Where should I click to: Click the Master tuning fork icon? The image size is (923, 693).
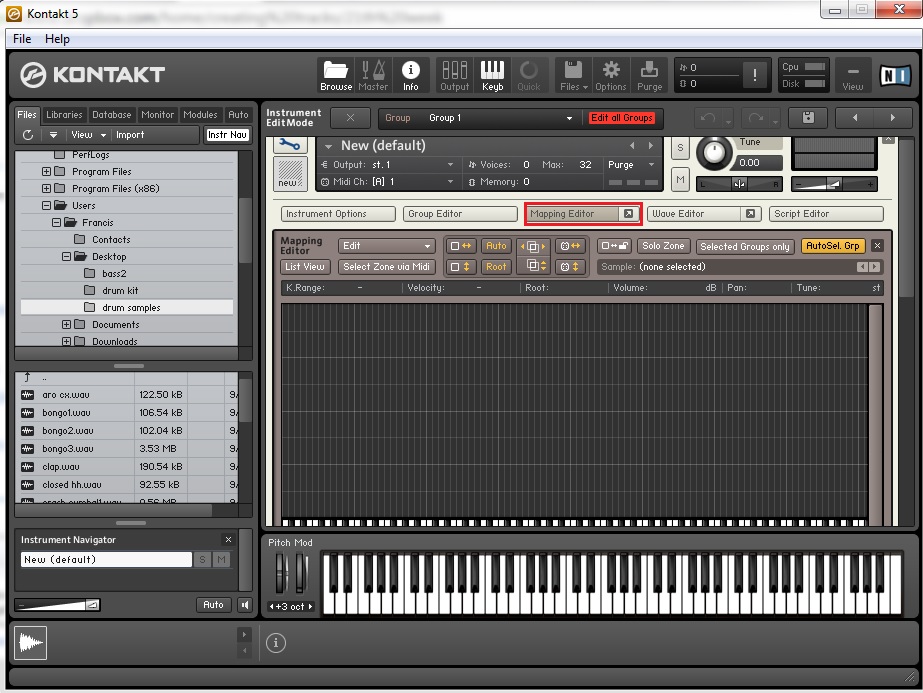[x=373, y=75]
